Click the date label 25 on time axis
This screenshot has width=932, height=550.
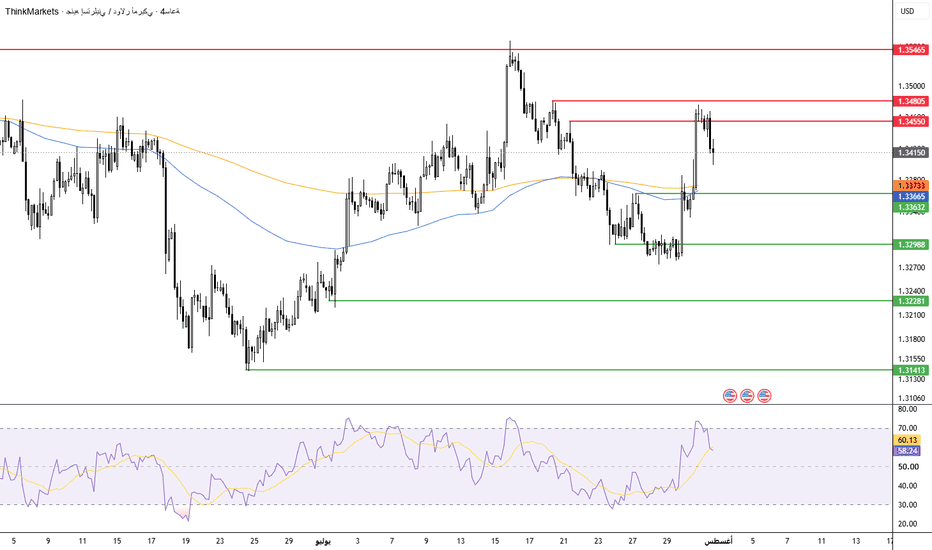254,542
